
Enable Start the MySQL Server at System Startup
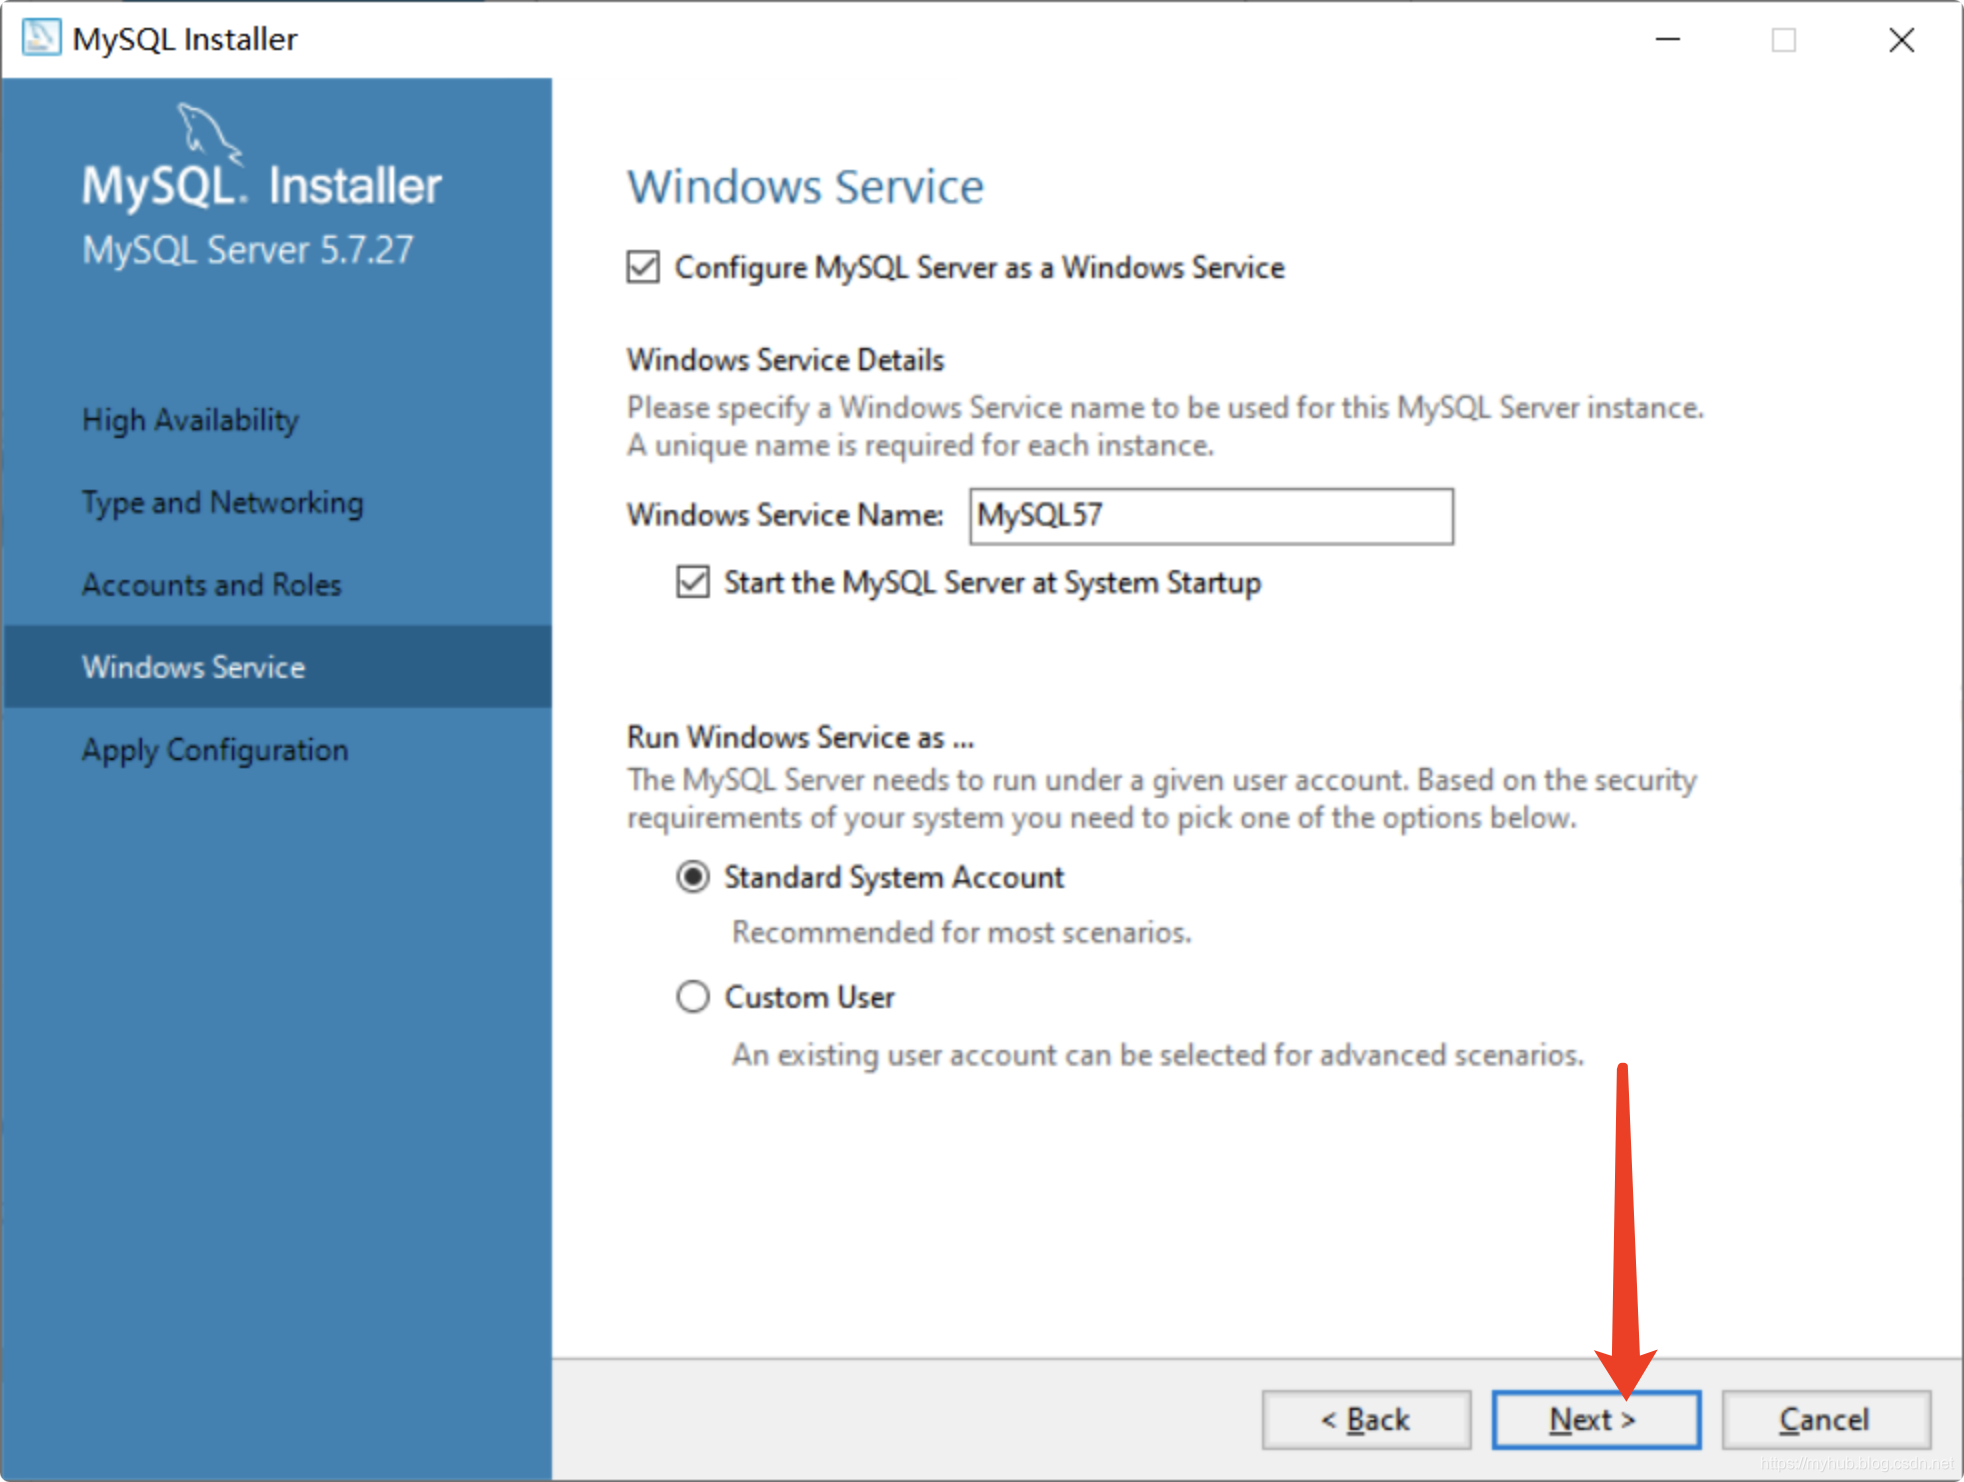pyautogui.click(x=689, y=582)
